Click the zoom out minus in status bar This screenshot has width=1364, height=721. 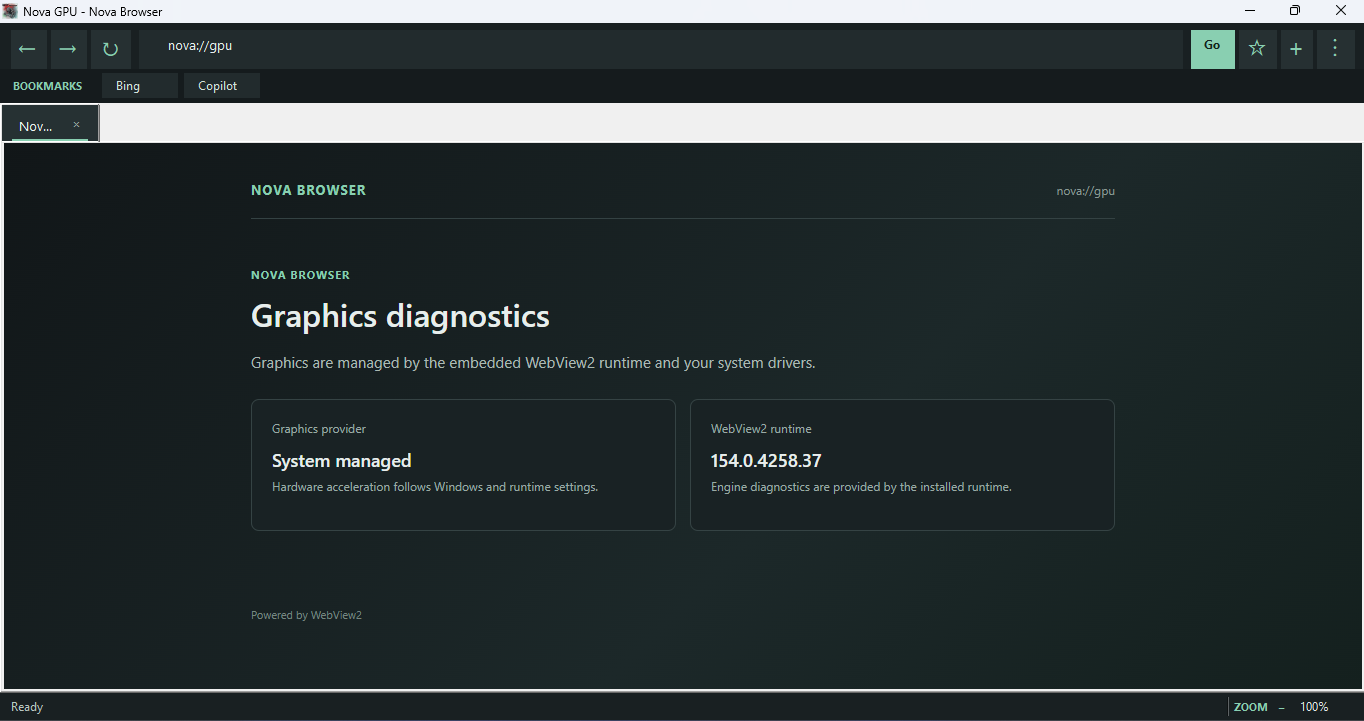1281,707
